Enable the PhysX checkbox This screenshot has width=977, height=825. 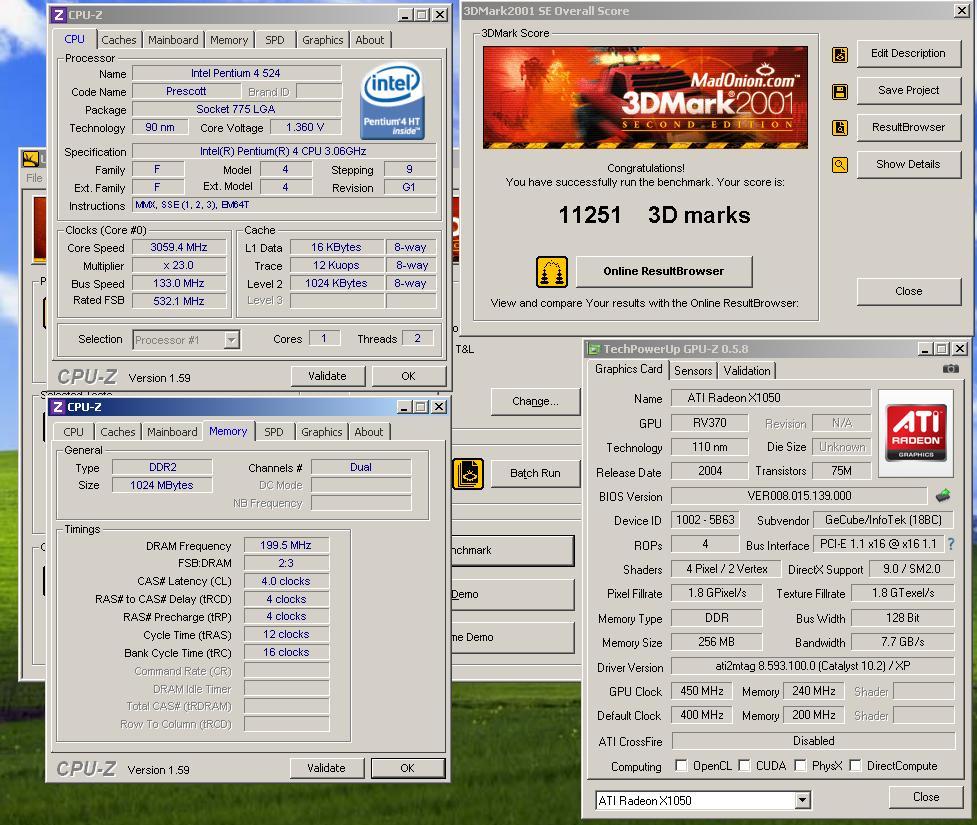[800, 765]
